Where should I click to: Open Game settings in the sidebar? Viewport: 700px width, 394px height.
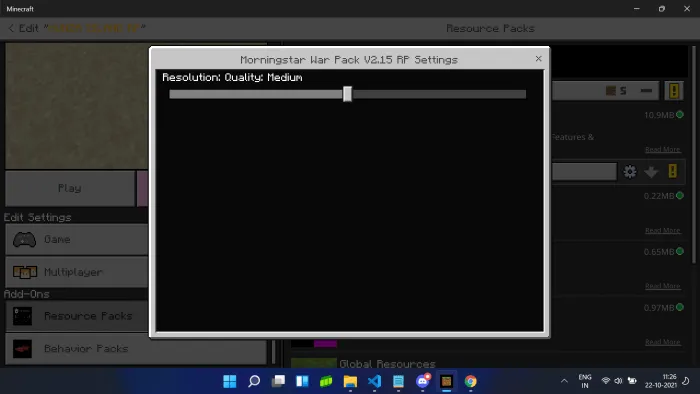(77, 240)
